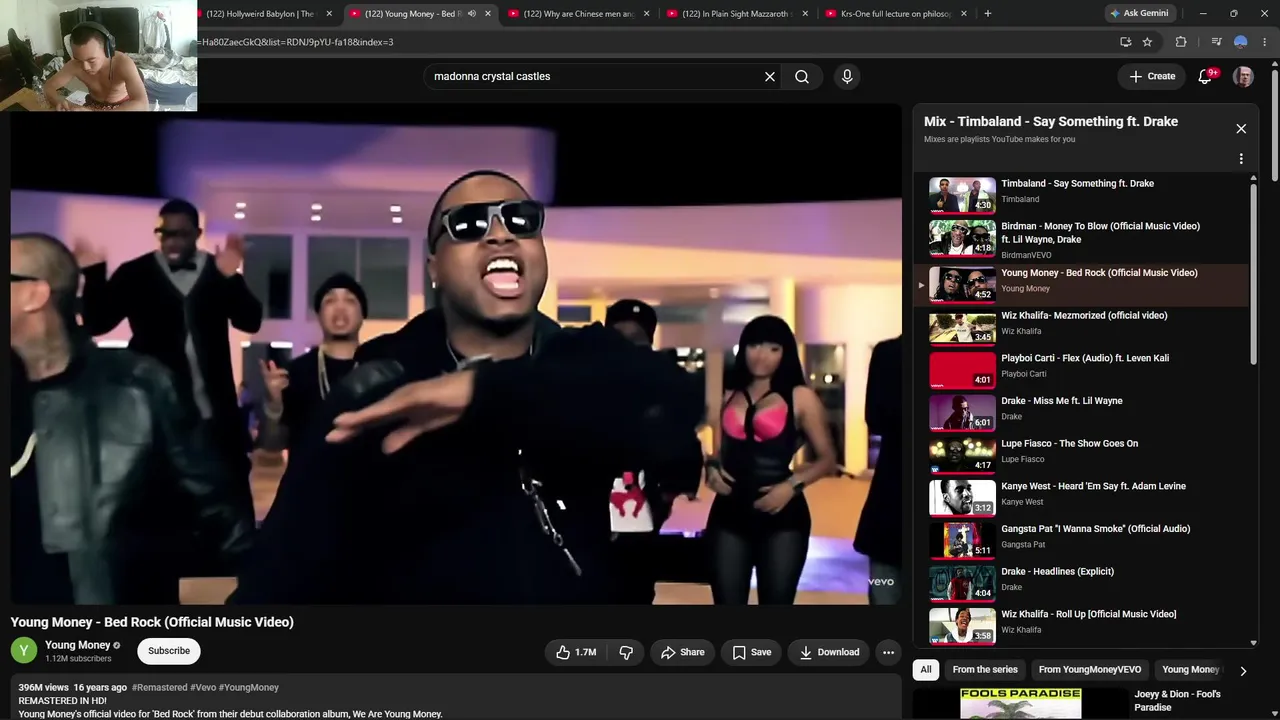Click 'Kanye West - Heard 'Em Say' title

point(1094,486)
